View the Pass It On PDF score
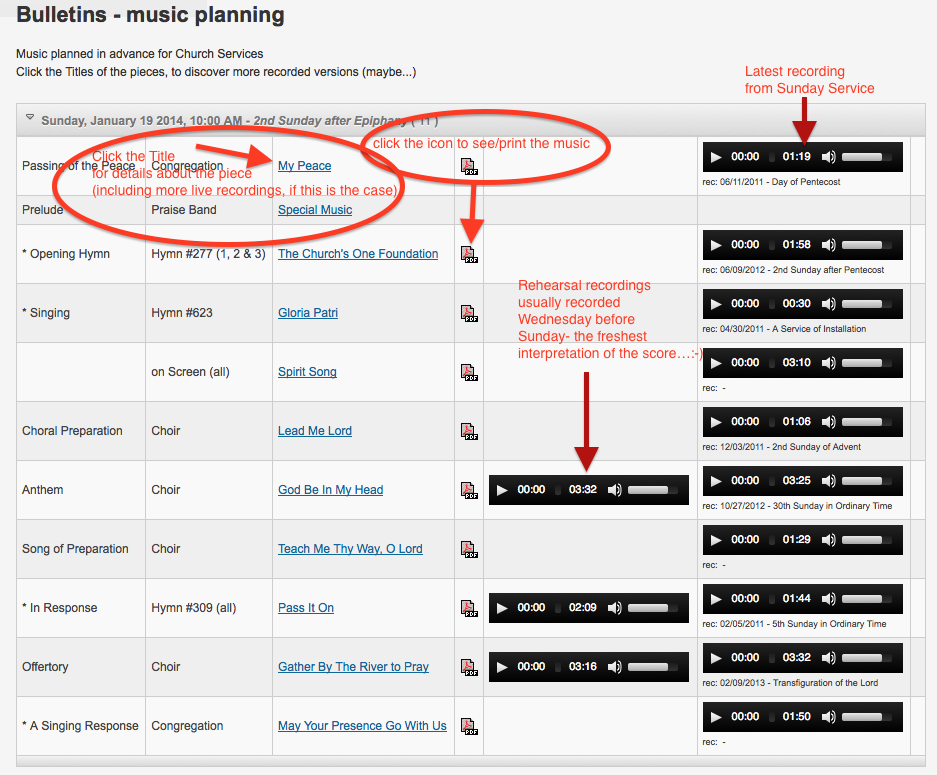The image size is (937, 775). [x=469, y=608]
